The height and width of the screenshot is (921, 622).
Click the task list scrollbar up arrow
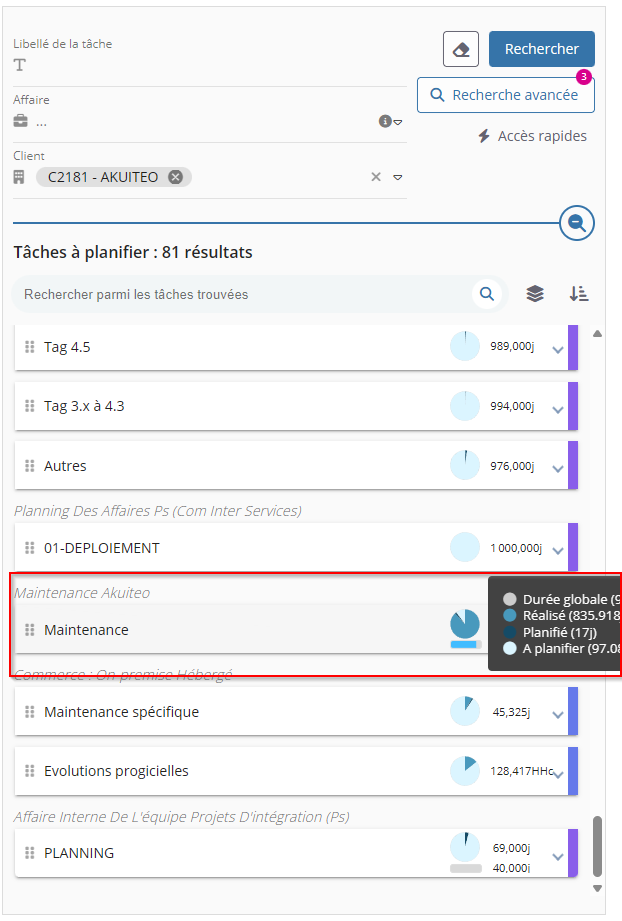pos(598,334)
